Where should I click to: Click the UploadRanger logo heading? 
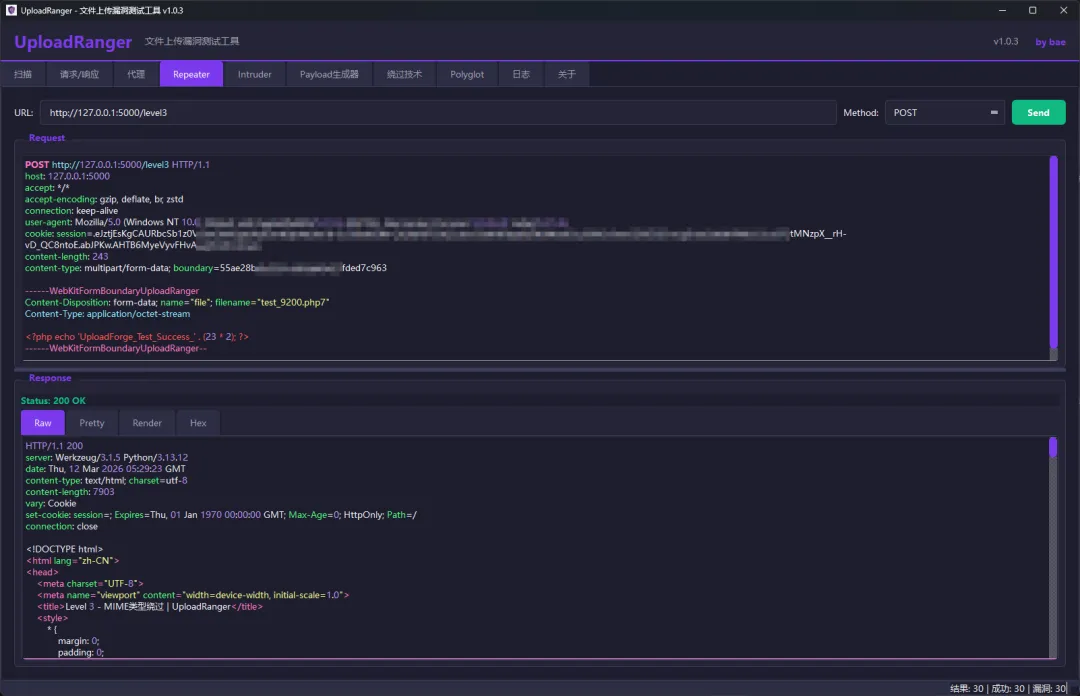[x=73, y=42]
